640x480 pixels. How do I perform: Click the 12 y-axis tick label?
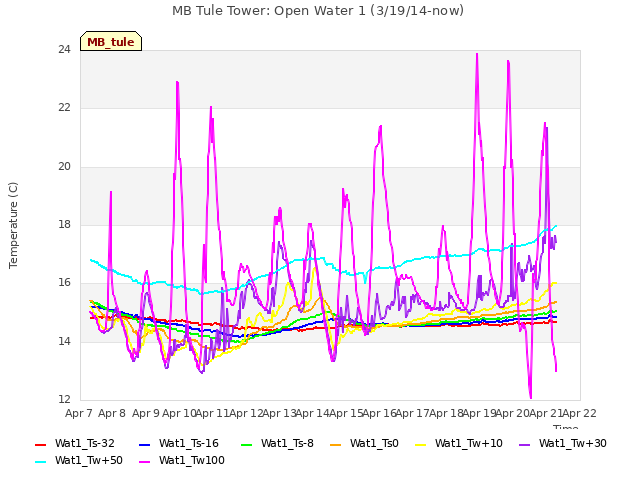click(64, 399)
